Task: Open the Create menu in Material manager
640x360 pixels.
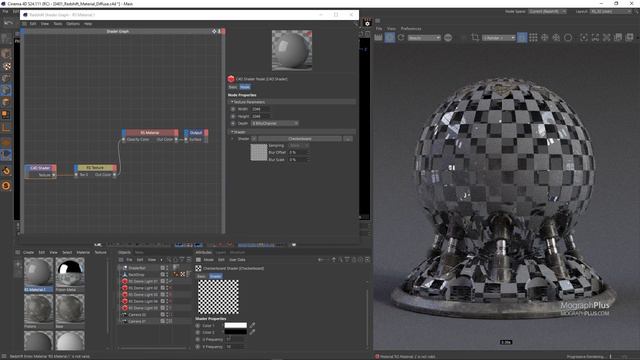Action: point(29,252)
